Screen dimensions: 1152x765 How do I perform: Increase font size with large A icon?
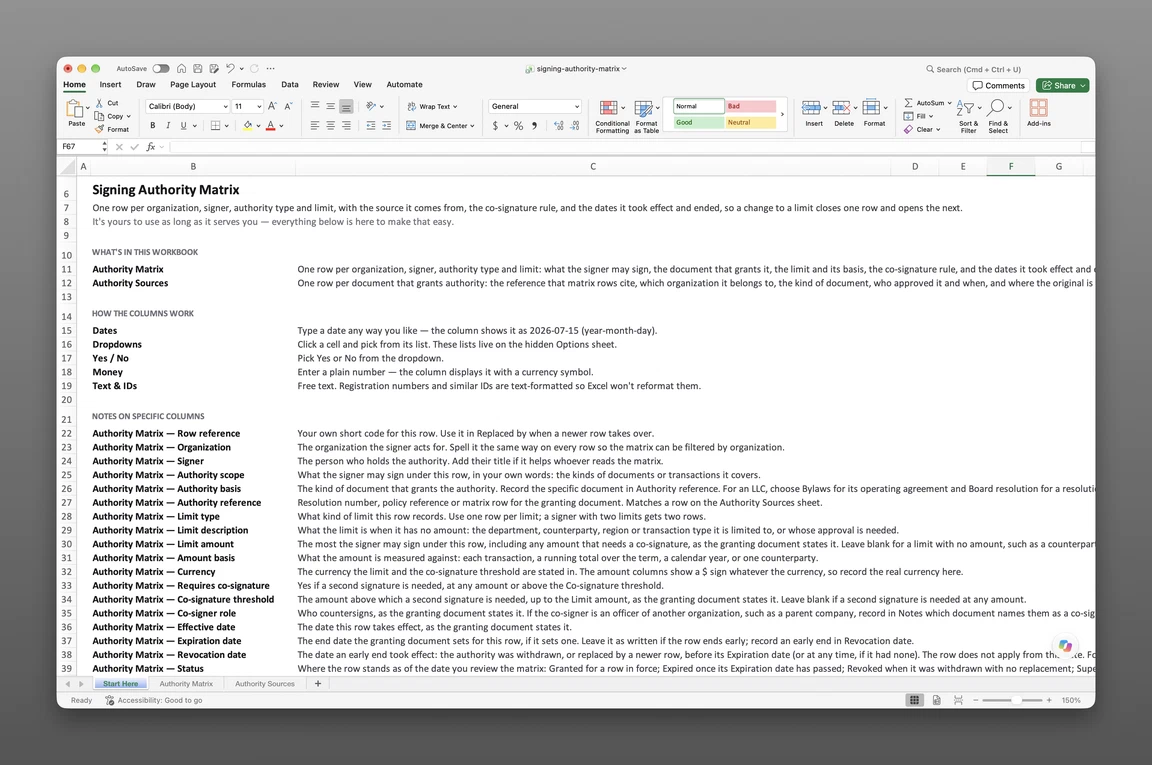tap(273, 107)
